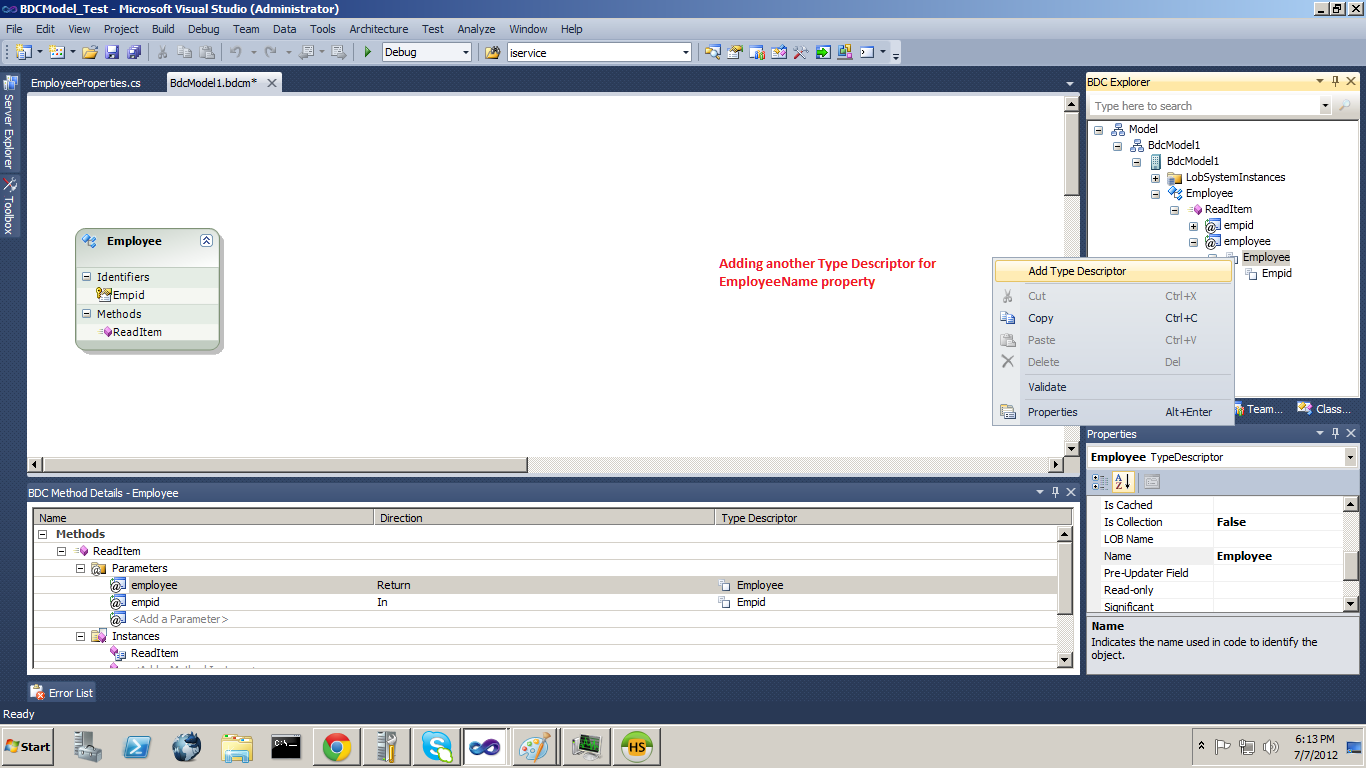Click the BDC Explorer search magnifier icon
Image resolution: width=1366 pixels, height=768 pixels.
(x=1344, y=106)
